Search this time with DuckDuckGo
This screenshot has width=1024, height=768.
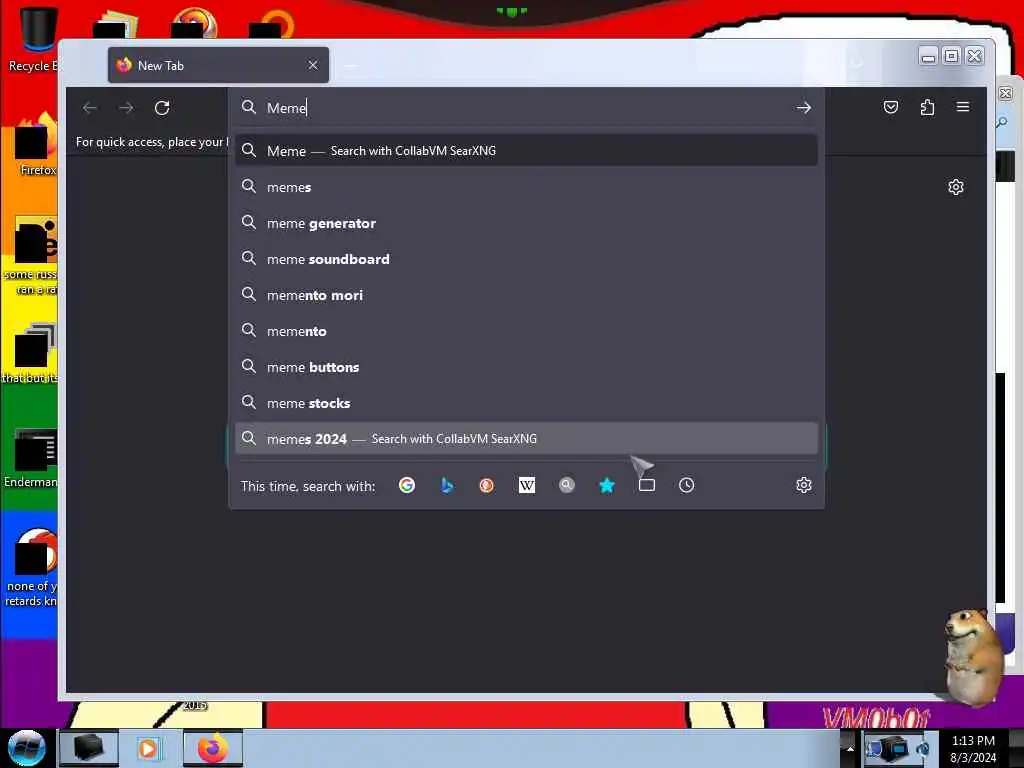(x=487, y=485)
